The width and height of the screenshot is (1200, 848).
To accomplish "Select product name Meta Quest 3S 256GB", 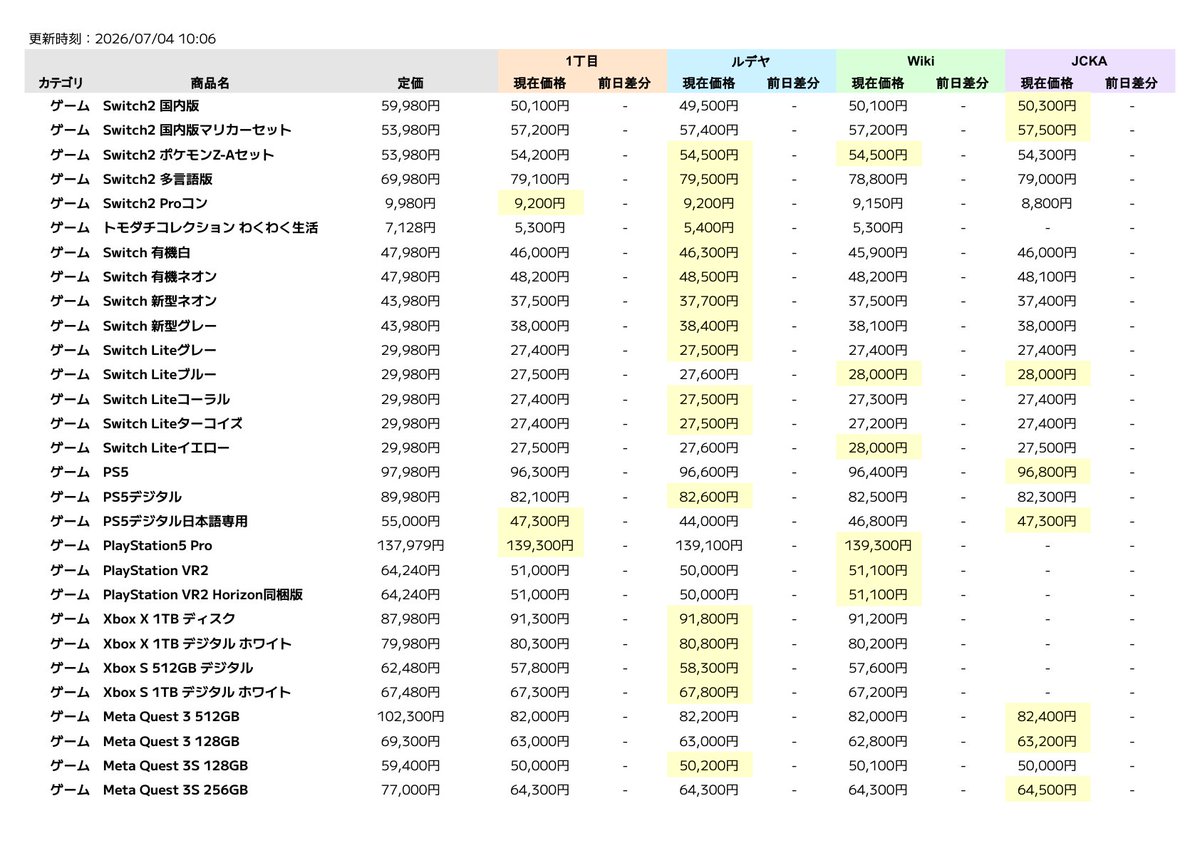I will click(x=175, y=790).
